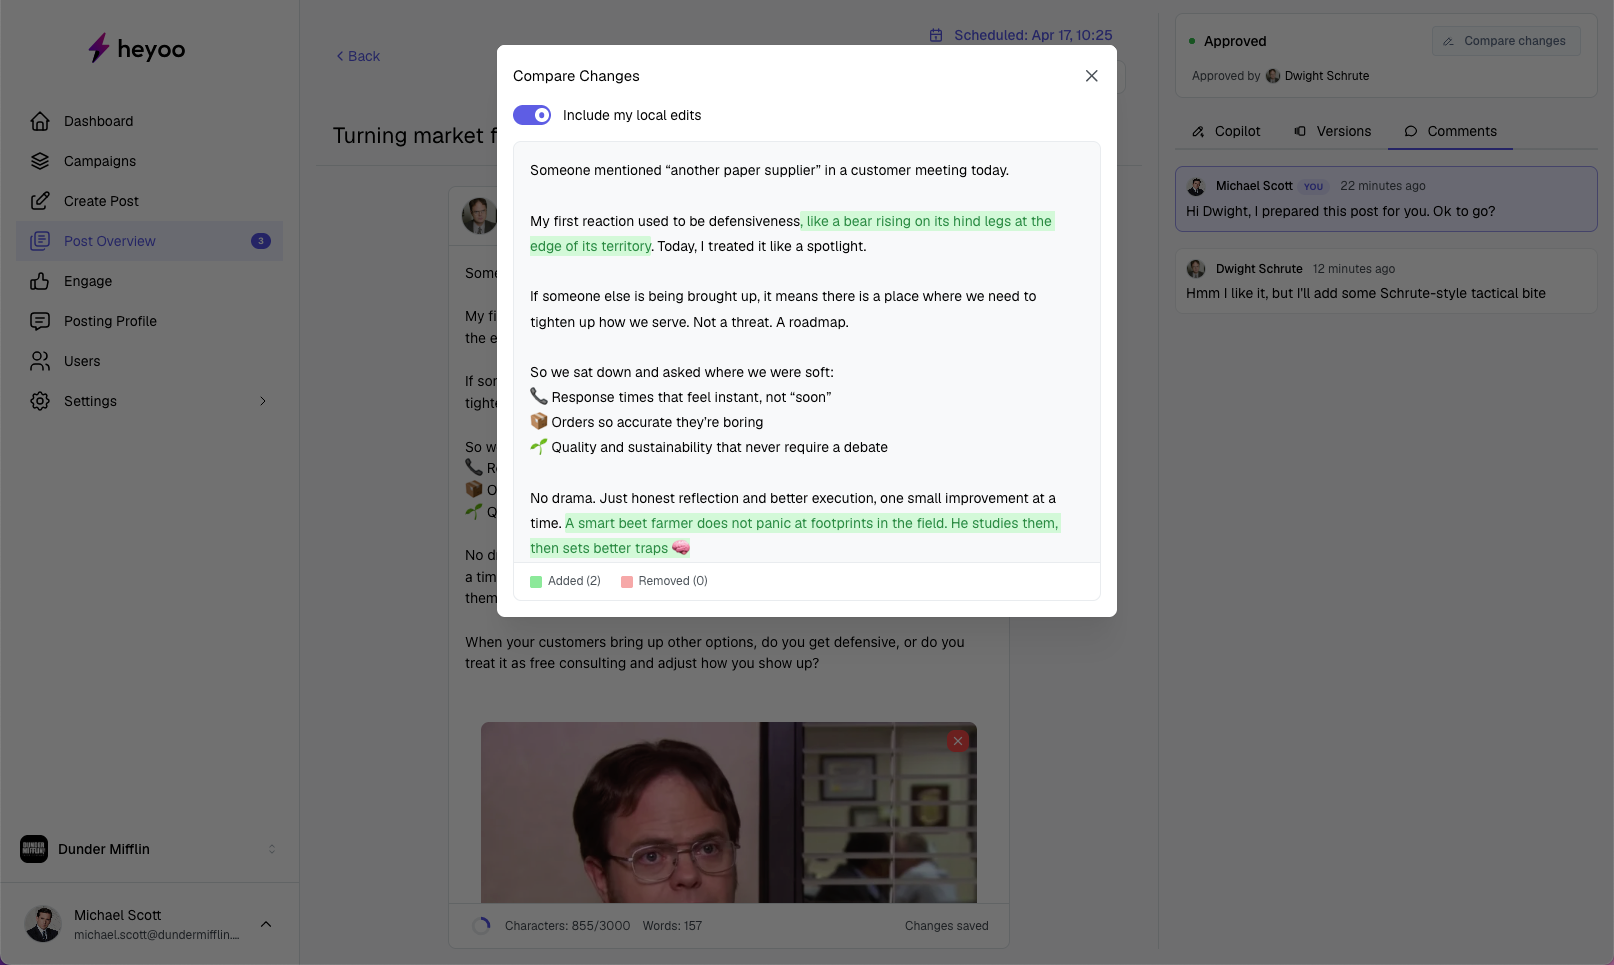
Task: Click the 12 minutes ago timestamp
Action: click(x=1354, y=269)
